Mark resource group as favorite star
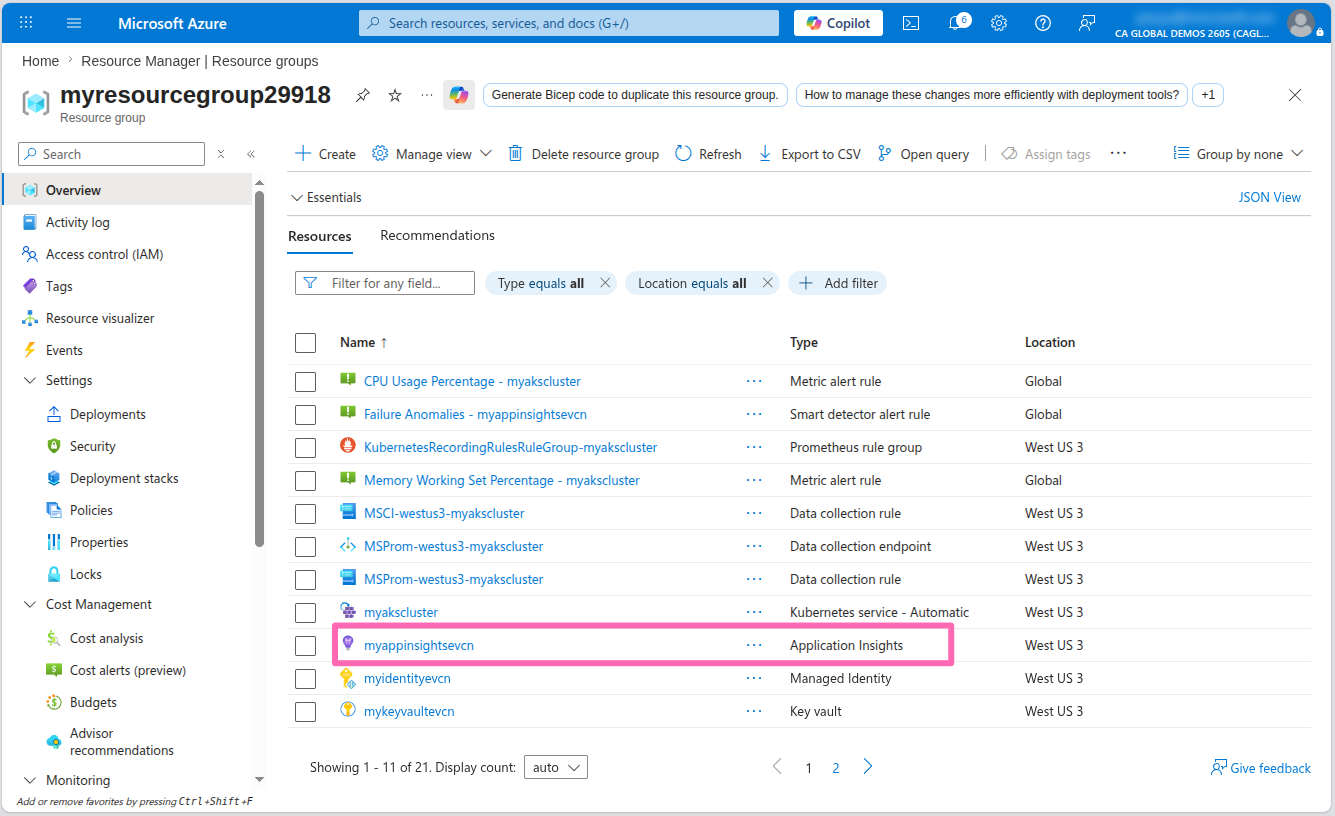Viewport: 1335px width, 816px height. pyautogui.click(x=395, y=95)
